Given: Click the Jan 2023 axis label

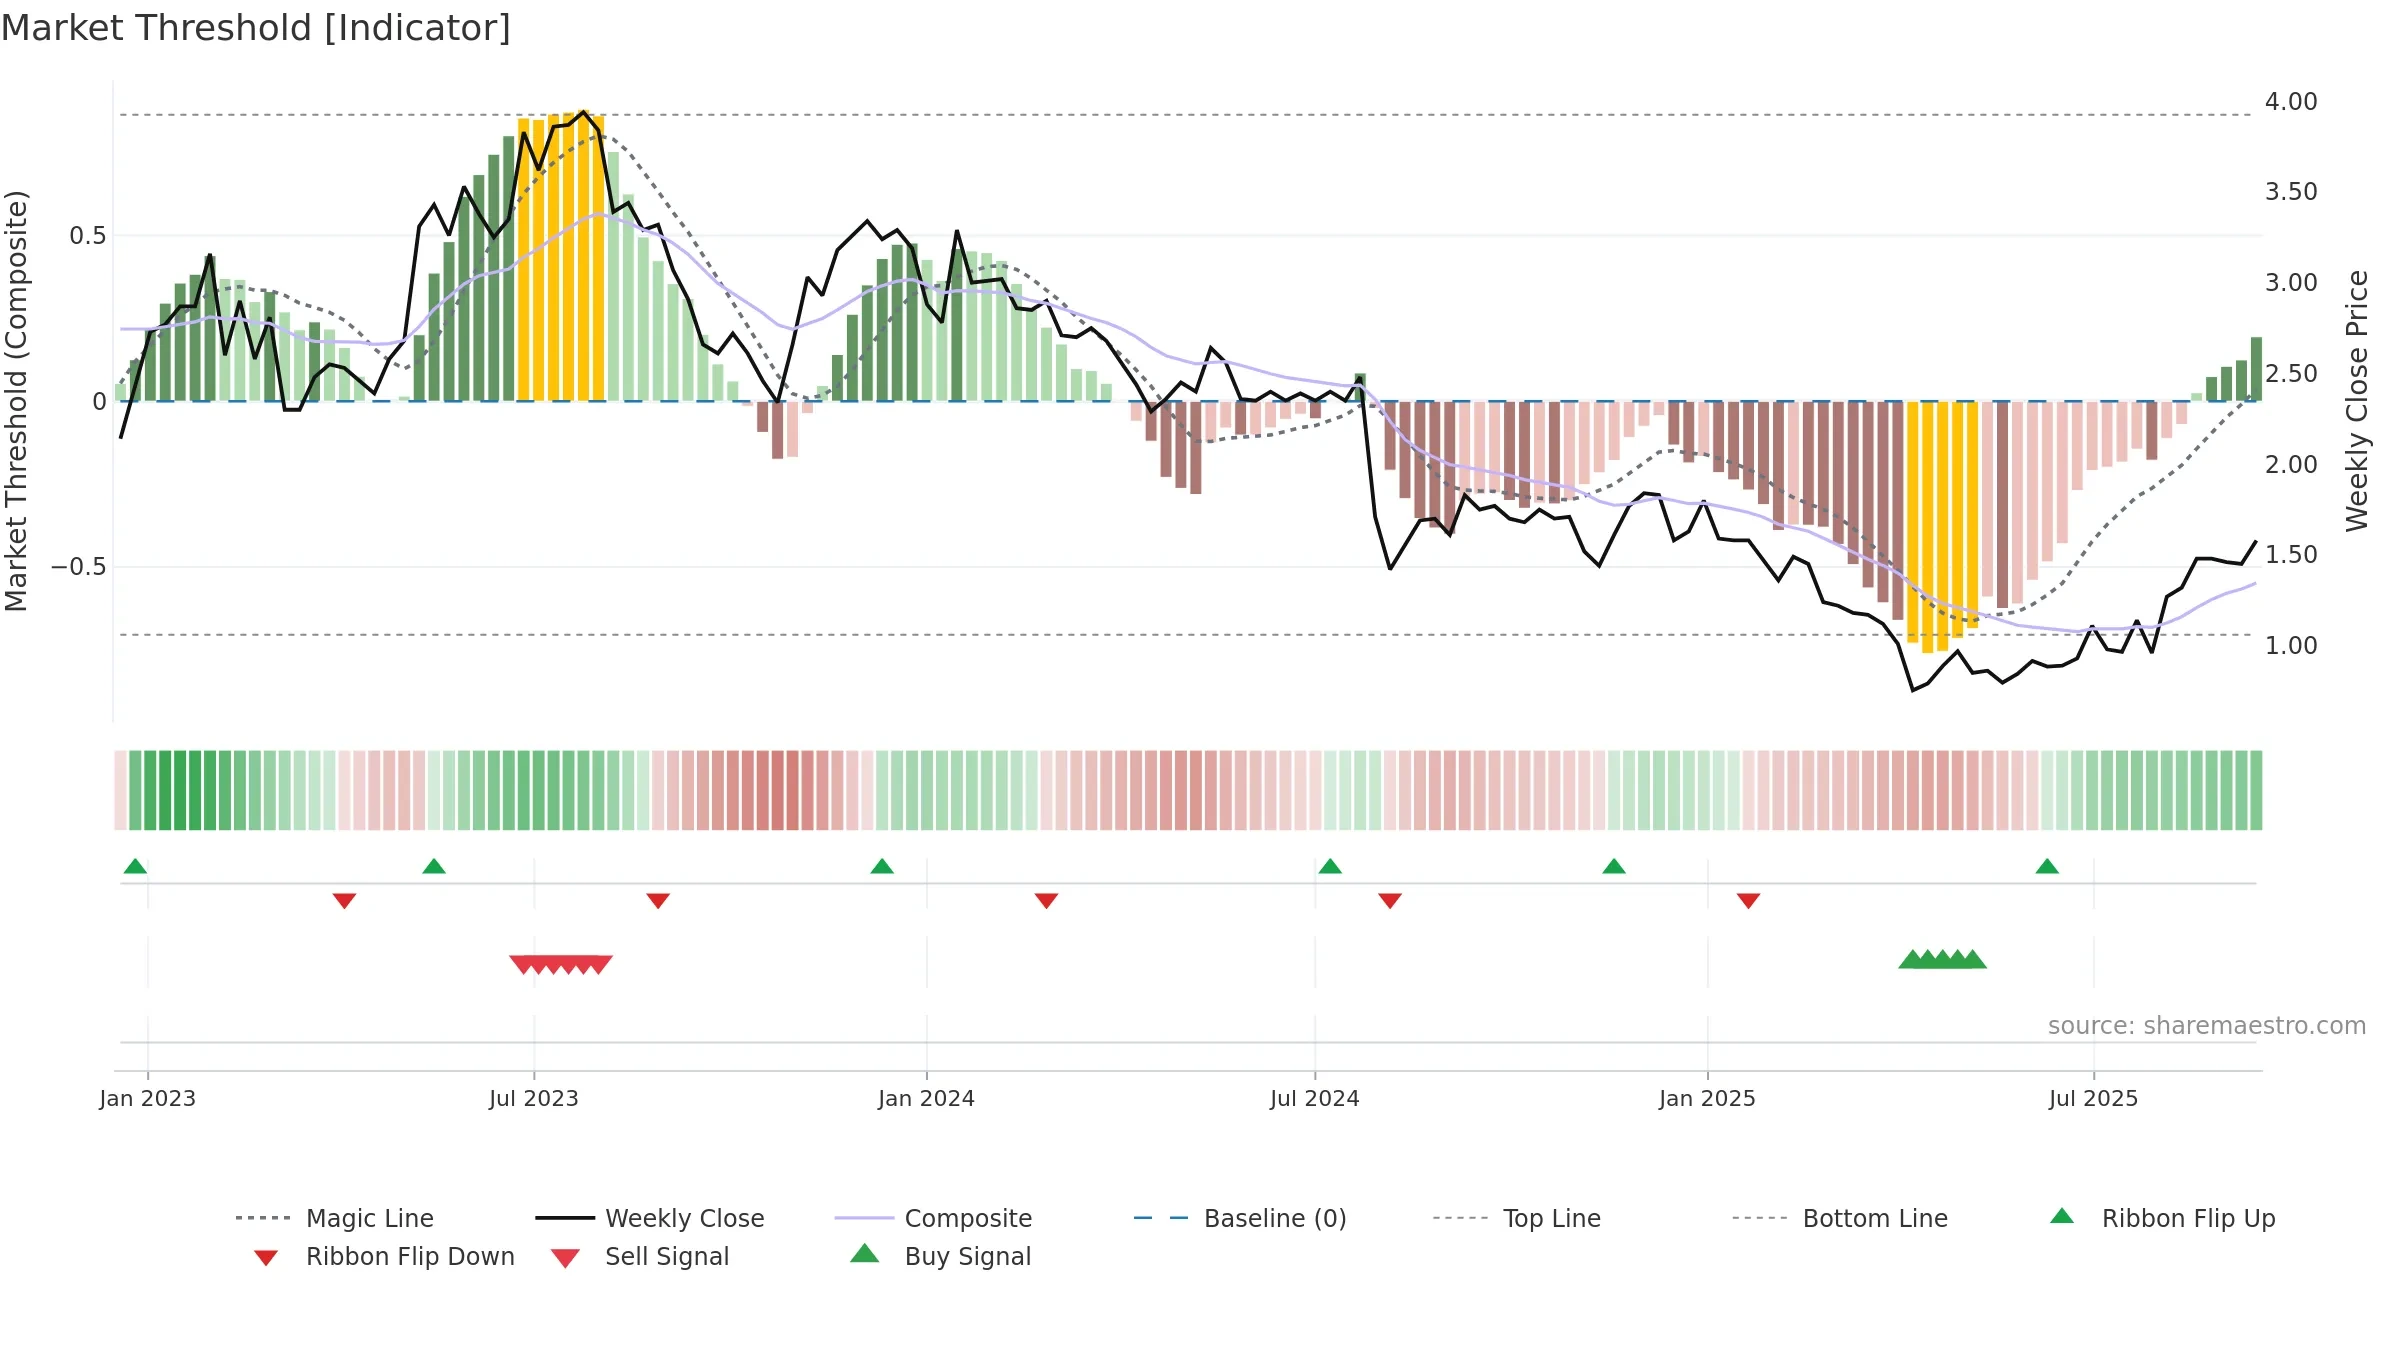Looking at the screenshot, I should [148, 1098].
